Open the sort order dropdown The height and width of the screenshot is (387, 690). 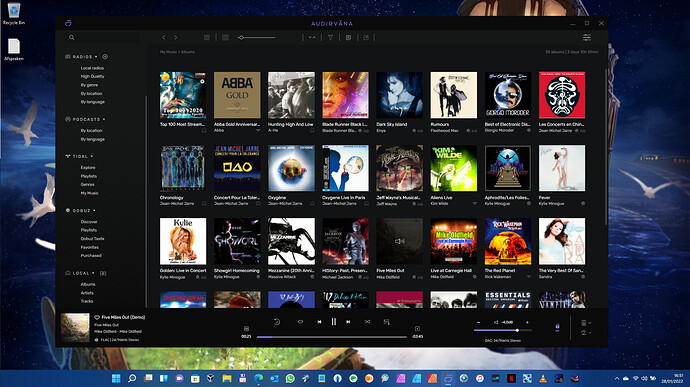click(x=312, y=37)
